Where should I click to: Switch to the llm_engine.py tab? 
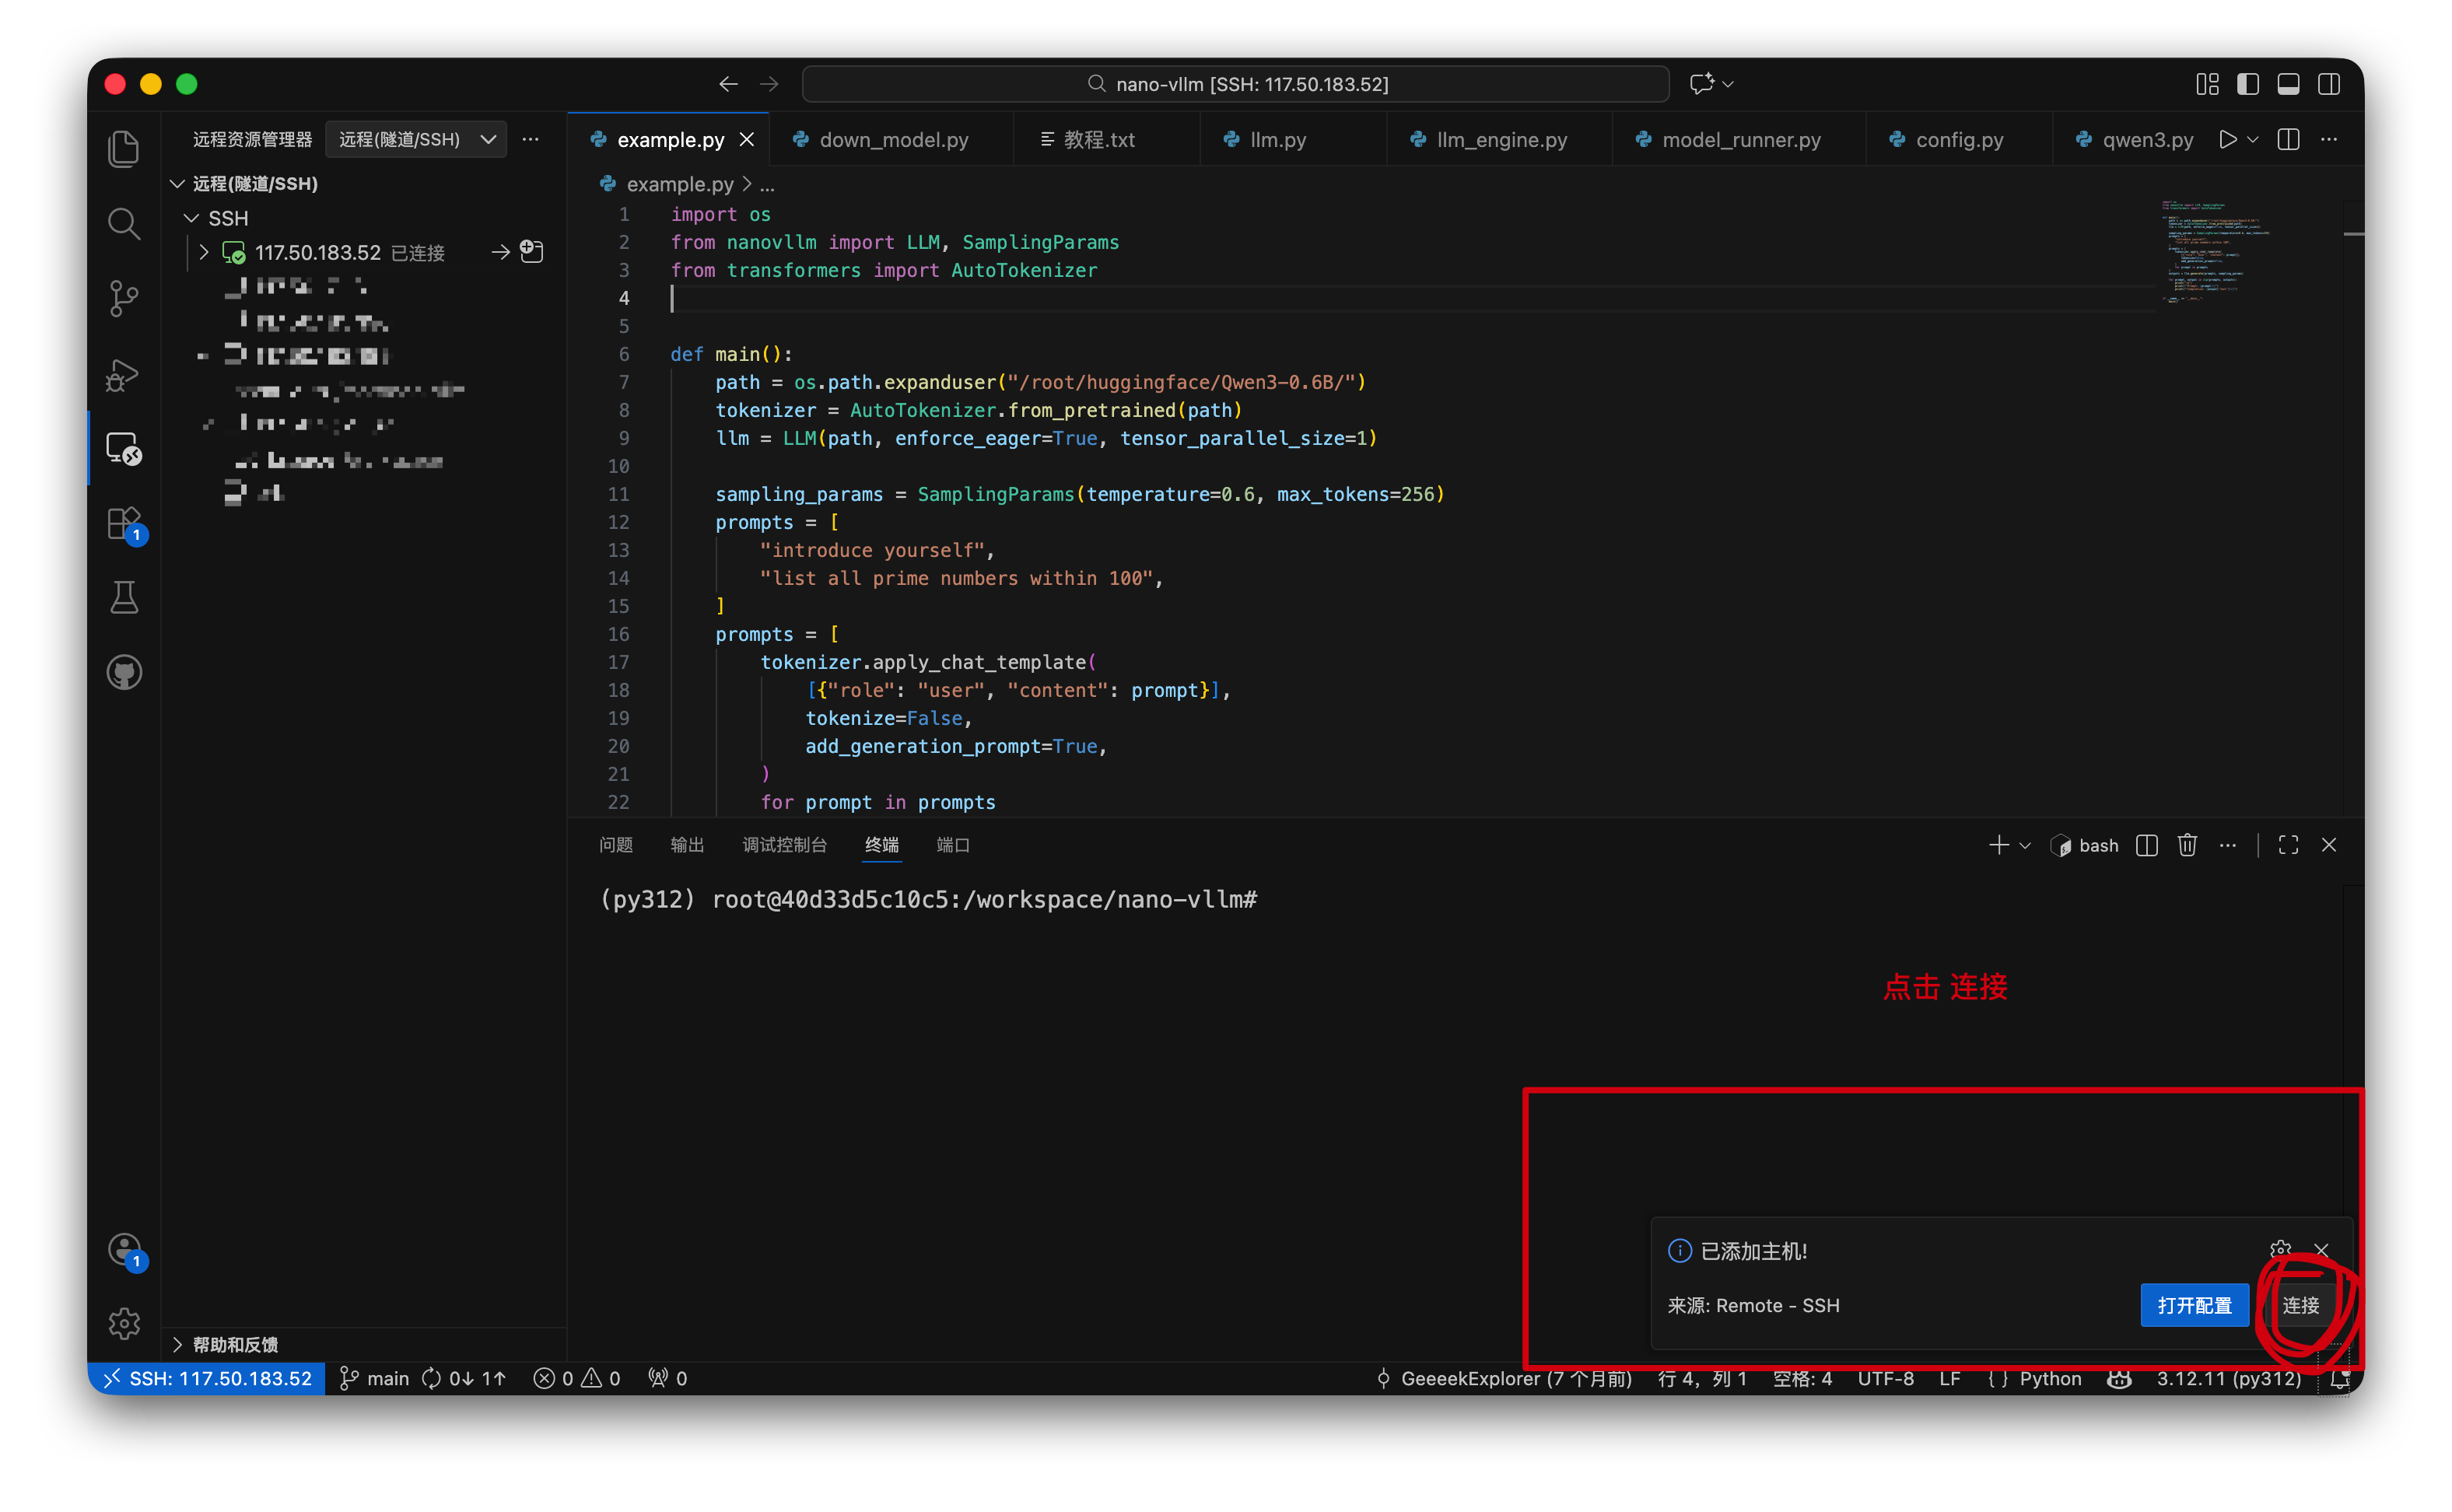click(x=1500, y=140)
